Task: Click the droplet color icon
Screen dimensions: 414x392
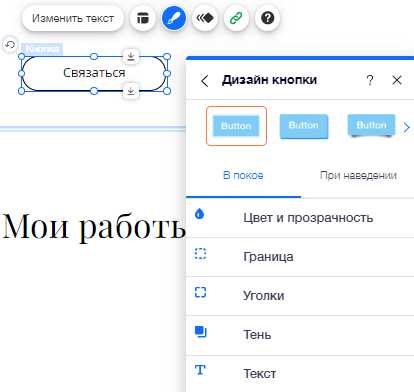Action: (200, 213)
